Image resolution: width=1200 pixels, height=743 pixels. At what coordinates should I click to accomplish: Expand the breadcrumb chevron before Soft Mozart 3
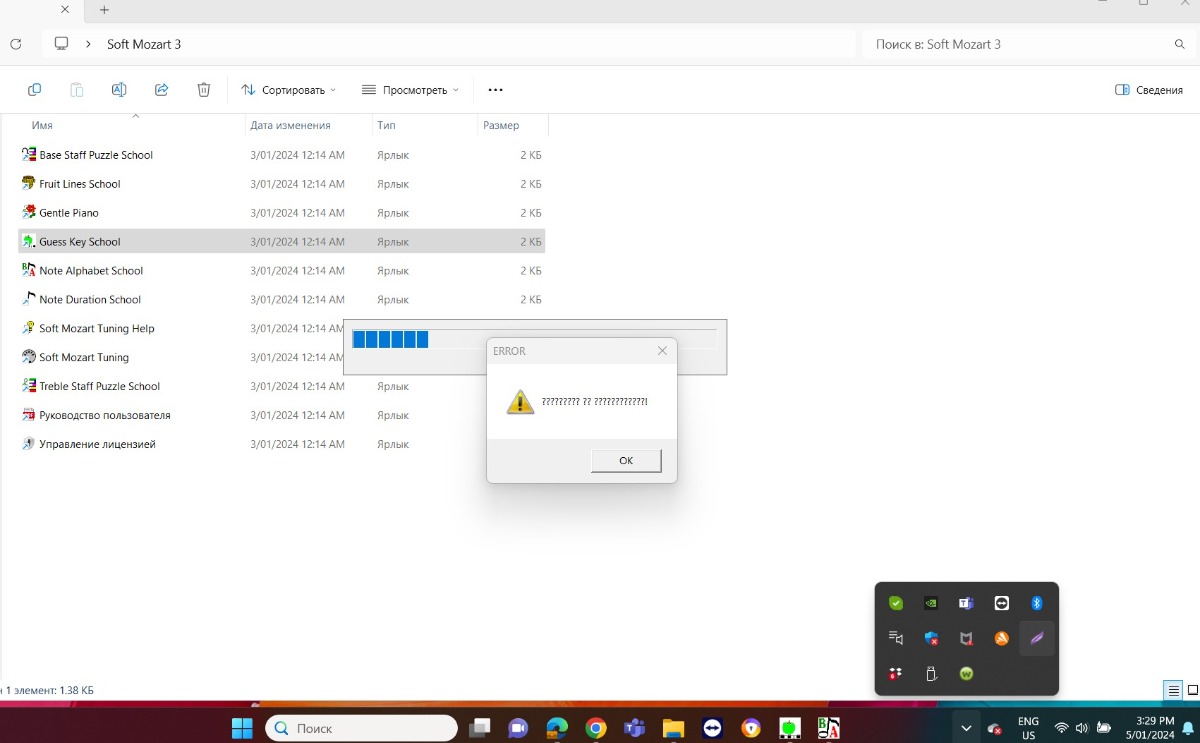click(88, 44)
